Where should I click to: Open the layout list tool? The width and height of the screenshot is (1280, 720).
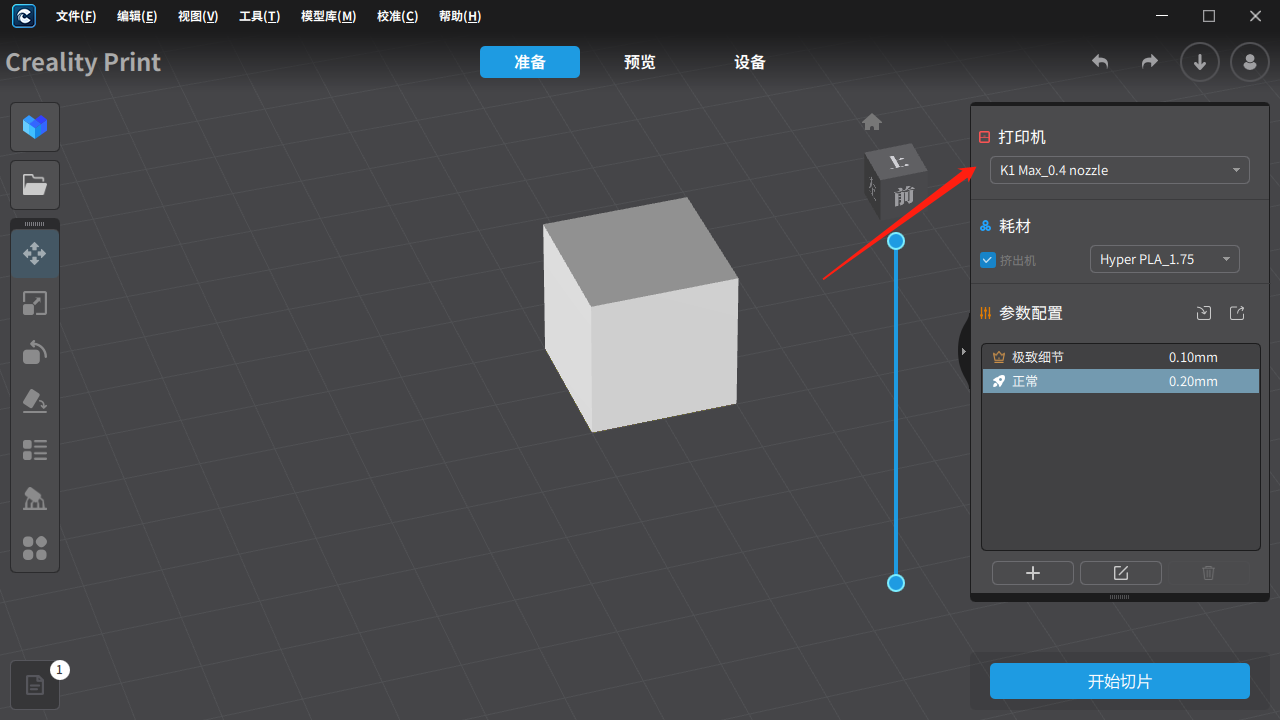pos(35,450)
